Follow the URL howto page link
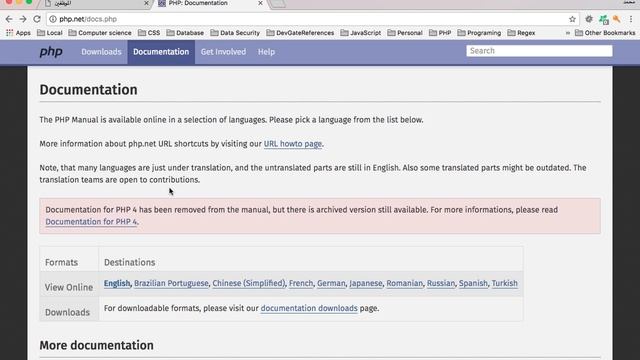This screenshot has width=640, height=360. pyautogui.click(x=293, y=144)
